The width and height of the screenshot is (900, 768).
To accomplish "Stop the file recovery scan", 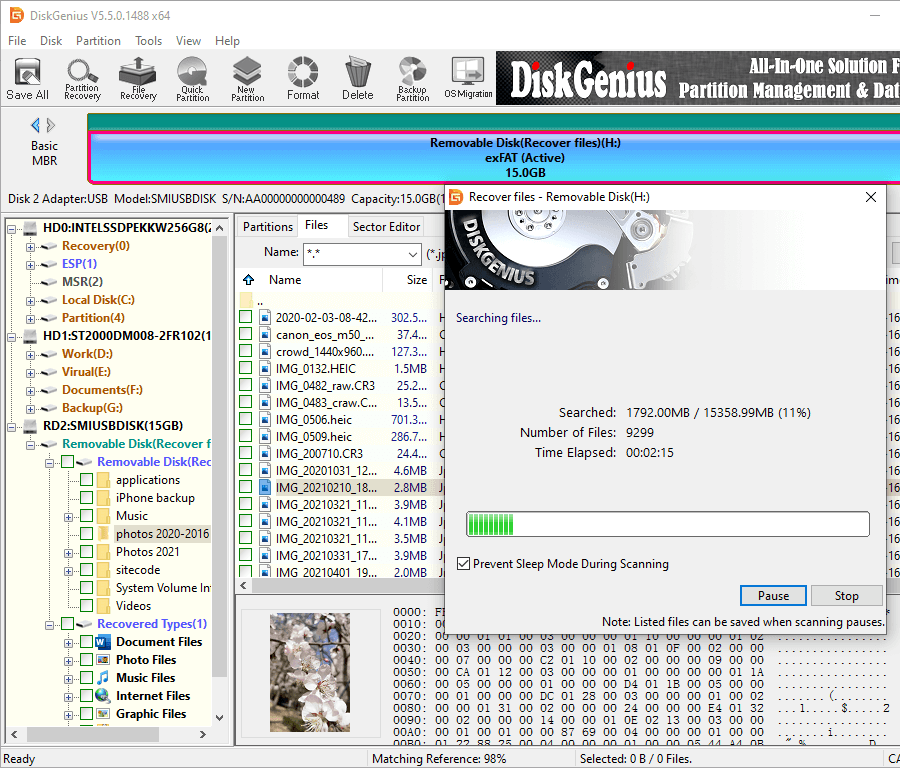I will 846,595.
